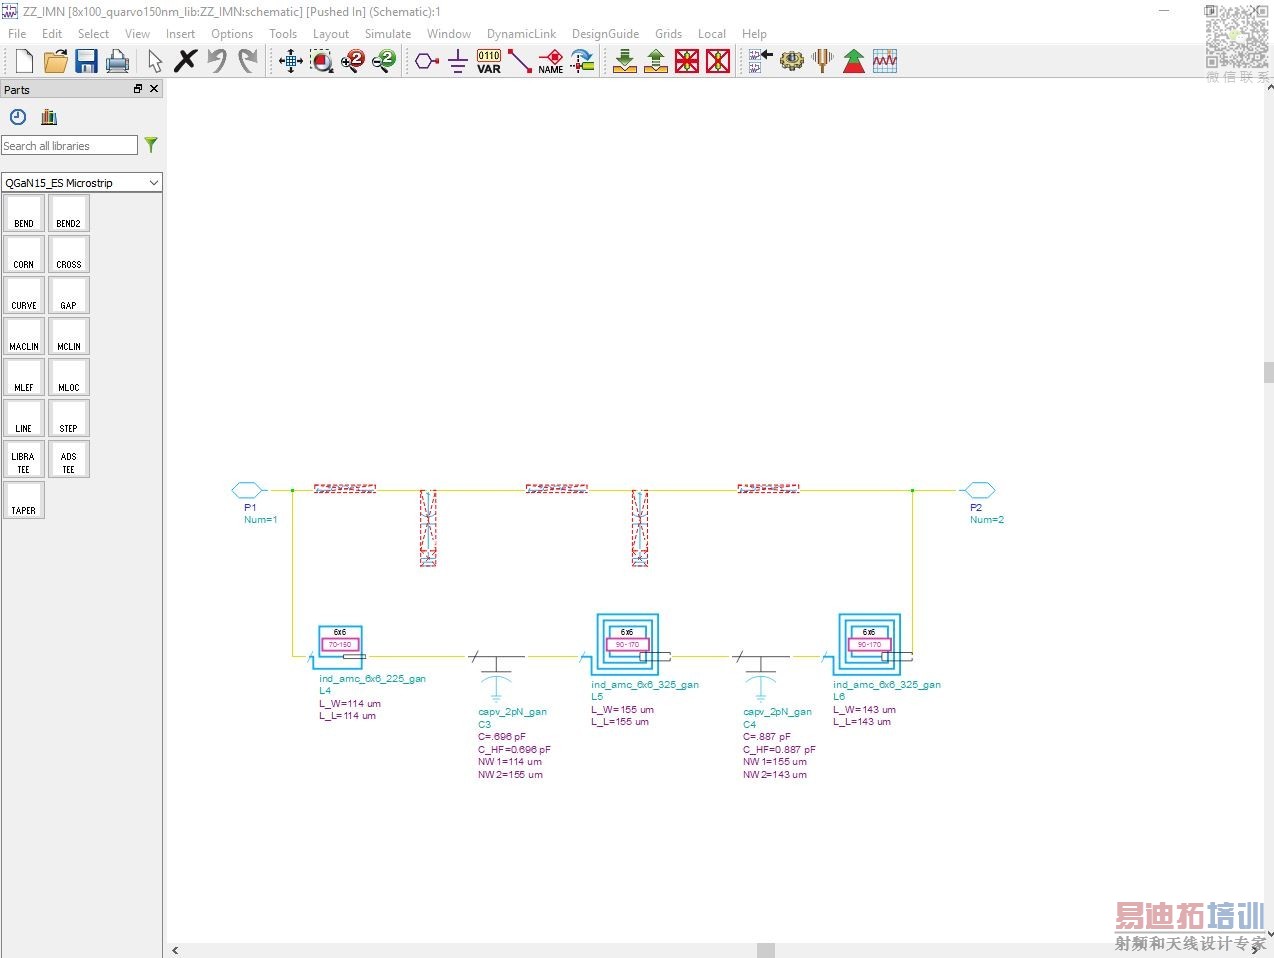Save the design with the floppy disk icon

(x=86, y=61)
